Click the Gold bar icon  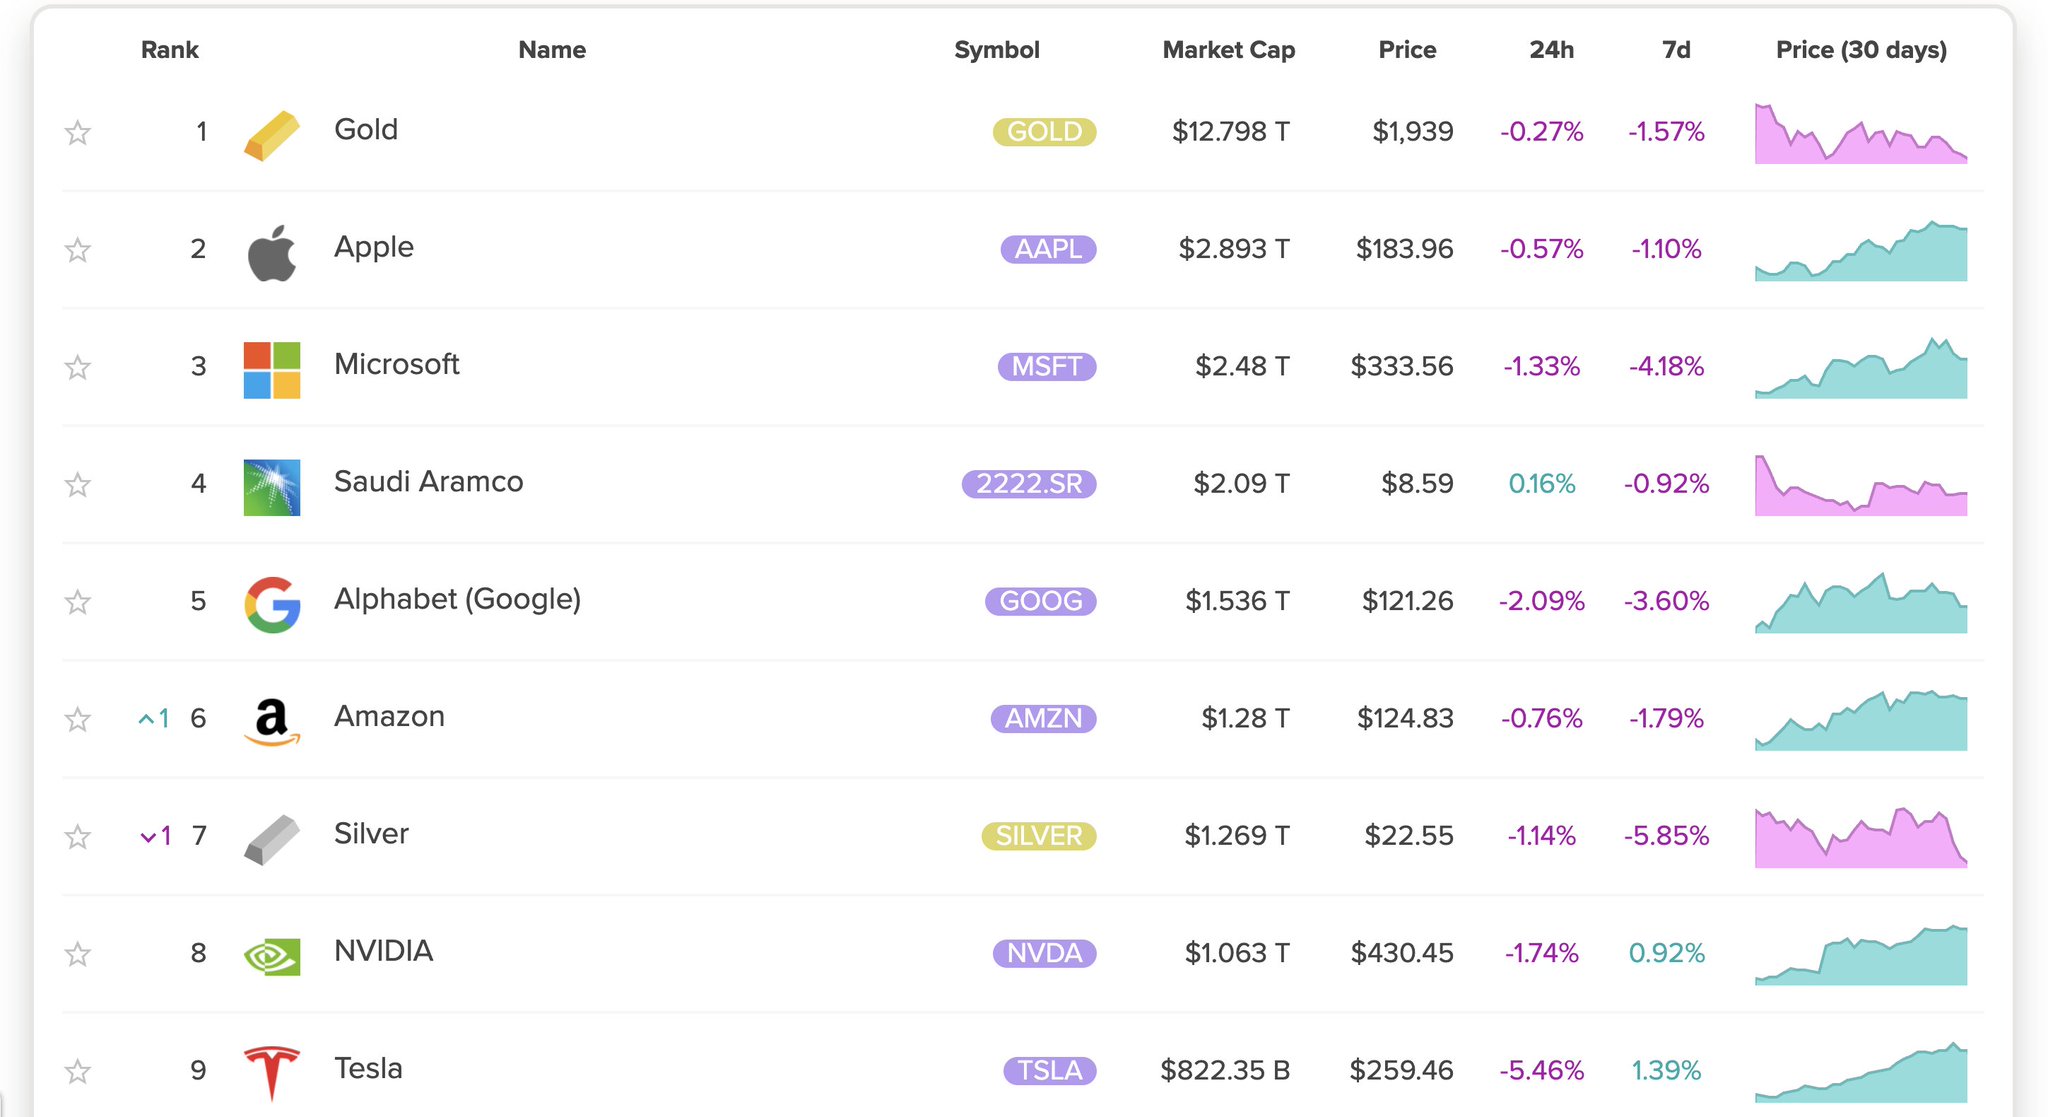(x=272, y=135)
